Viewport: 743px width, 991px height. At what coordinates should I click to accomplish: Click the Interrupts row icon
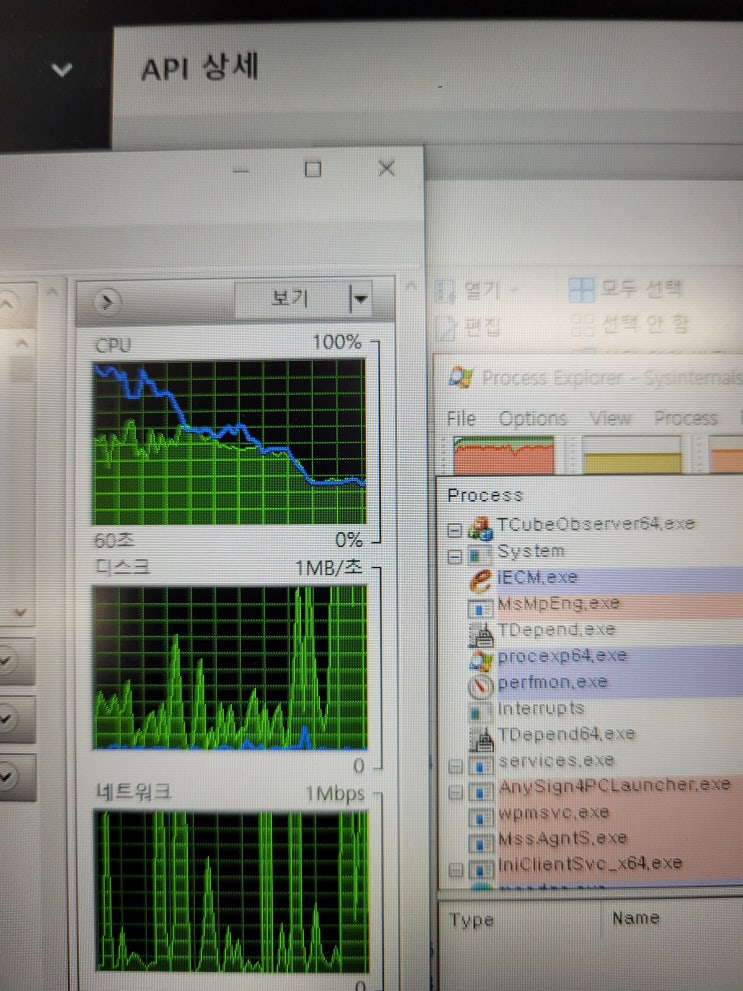click(x=480, y=713)
